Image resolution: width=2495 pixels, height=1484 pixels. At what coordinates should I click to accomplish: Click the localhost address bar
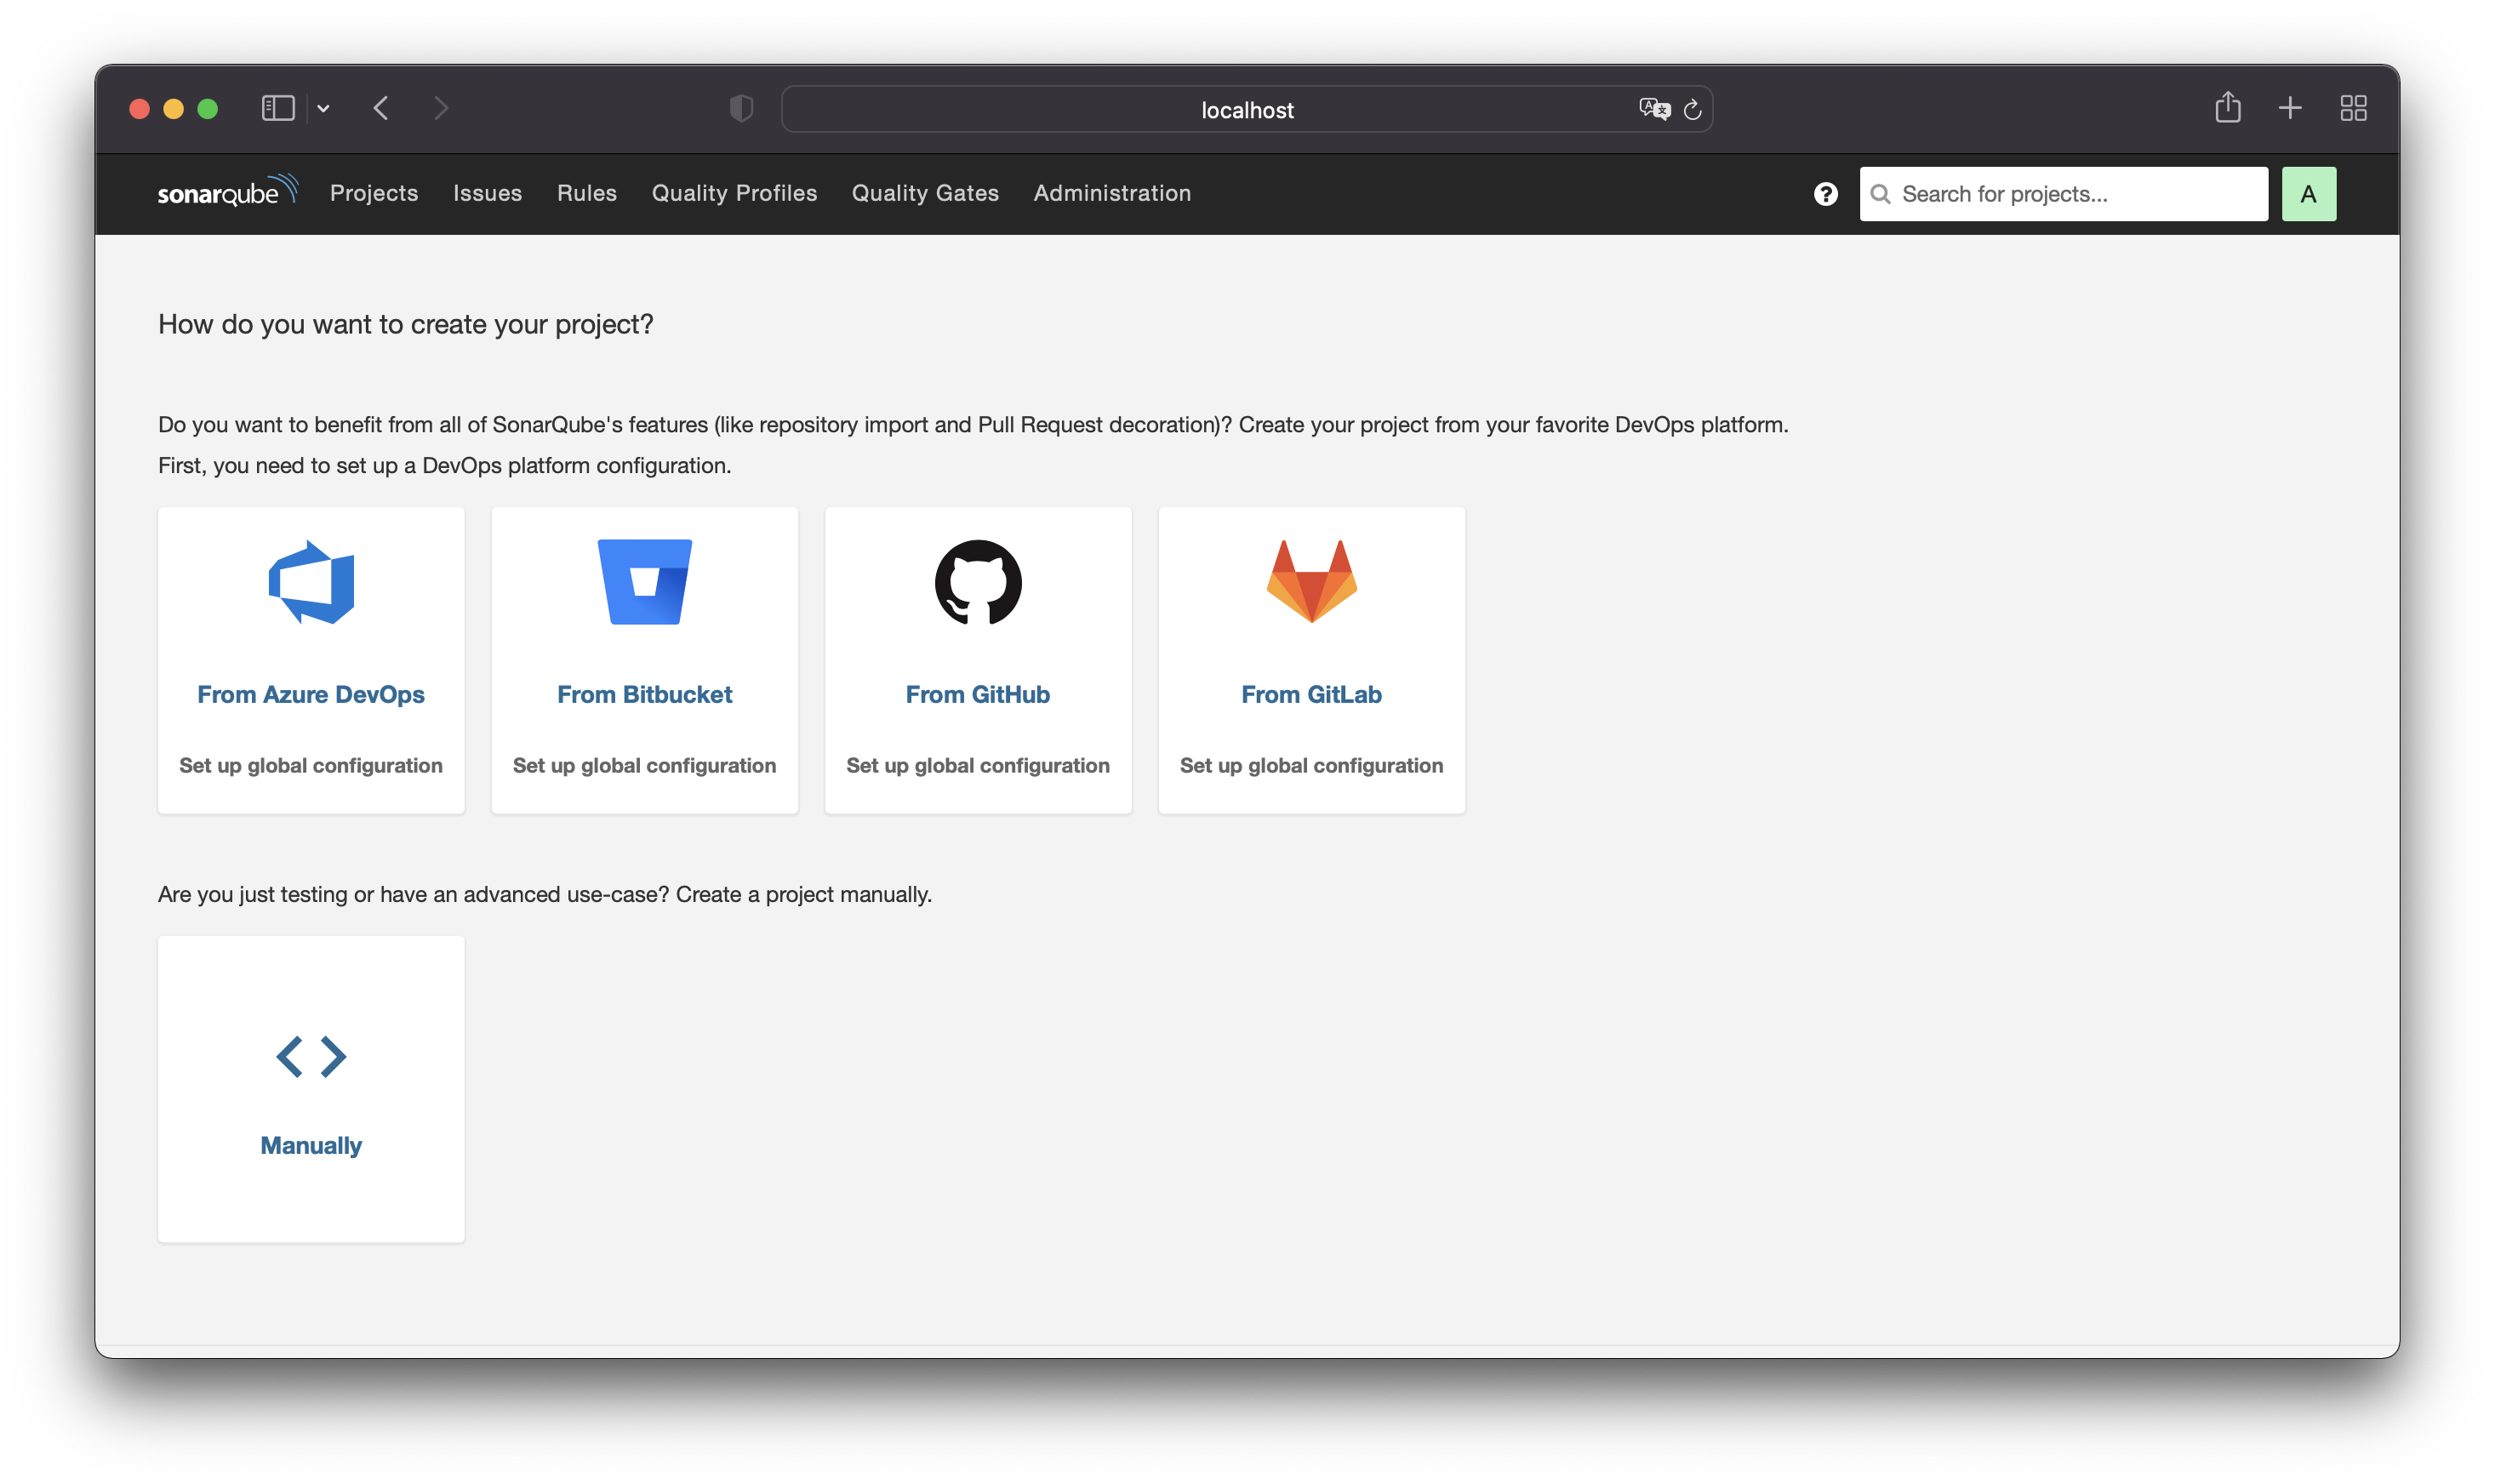click(x=1246, y=110)
